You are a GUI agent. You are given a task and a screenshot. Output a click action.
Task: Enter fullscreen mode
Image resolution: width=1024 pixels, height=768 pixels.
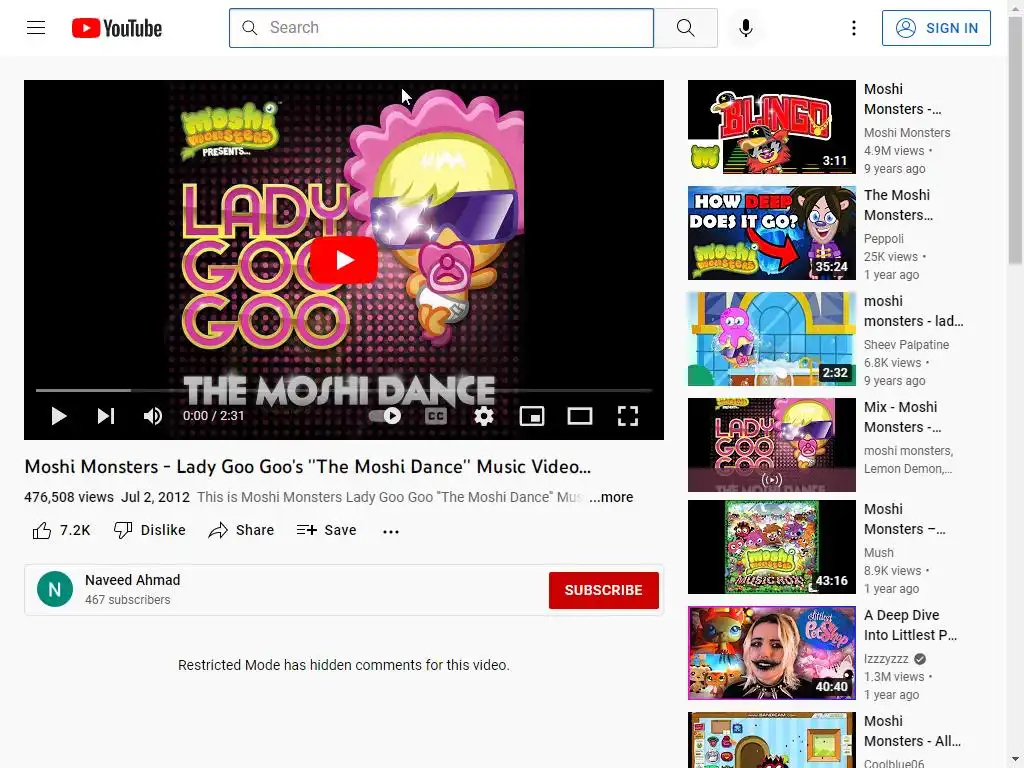[628, 416]
